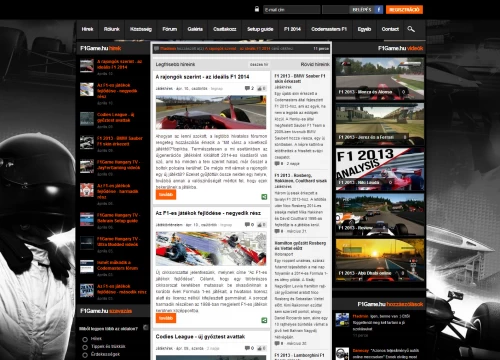Play video 'F1 2013 - Abu Dhabi online'
The width and height of the screenshot is (500, 360).
(380, 260)
